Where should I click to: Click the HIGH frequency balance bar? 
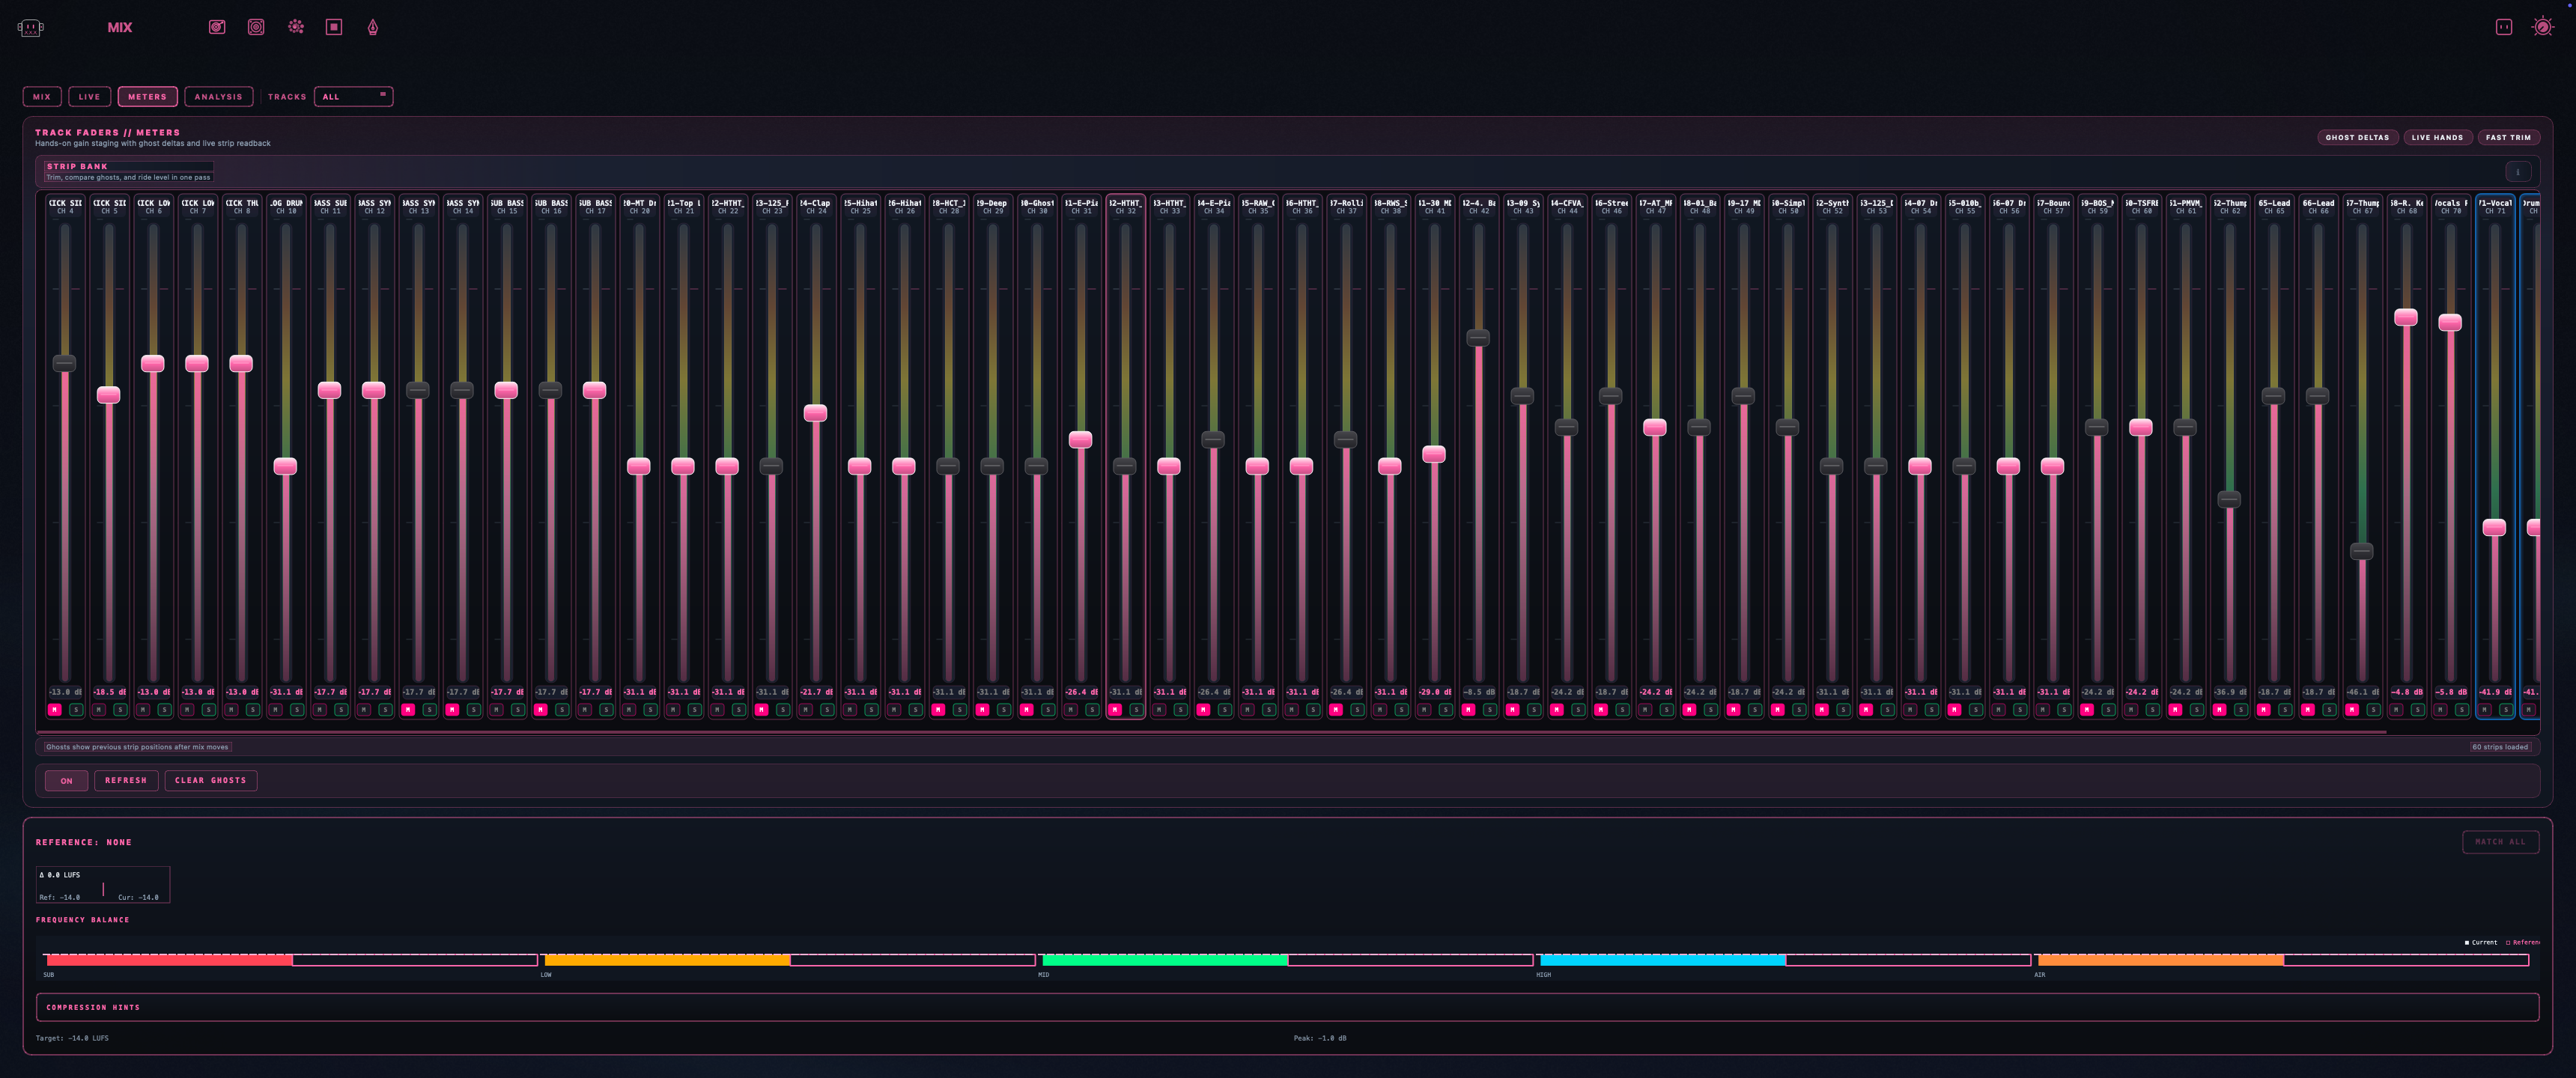[1785, 961]
